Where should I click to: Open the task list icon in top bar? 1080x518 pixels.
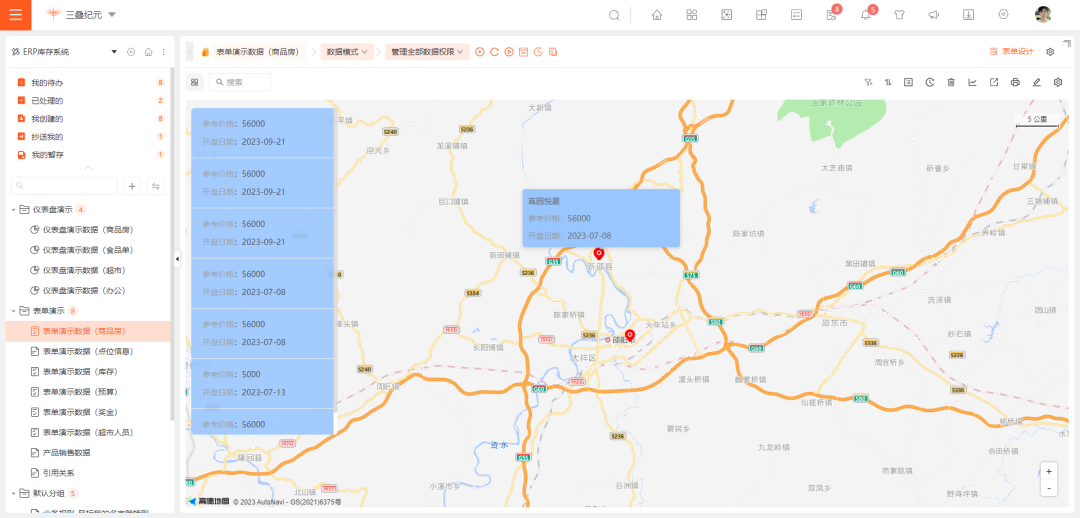796,15
